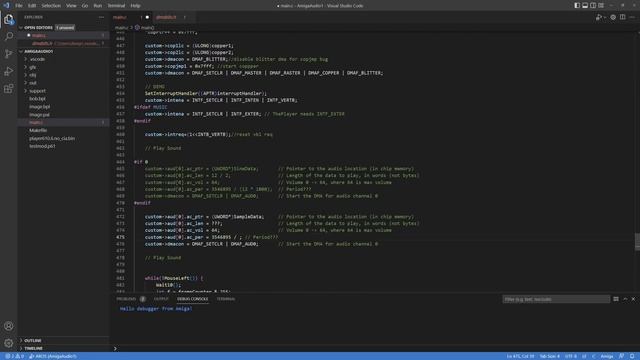Collapse the AMIGAAUDIO1 folder section
The image size is (640, 360).
coord(64,51)
